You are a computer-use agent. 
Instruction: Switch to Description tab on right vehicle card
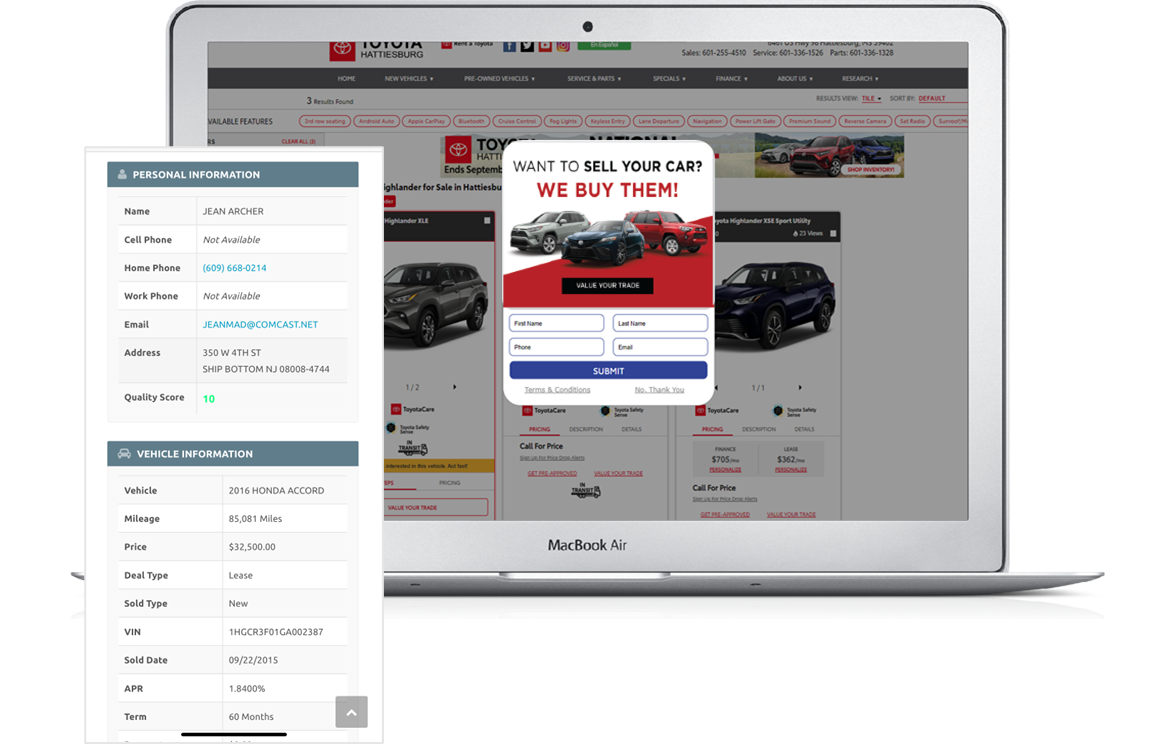pos(758,429)
